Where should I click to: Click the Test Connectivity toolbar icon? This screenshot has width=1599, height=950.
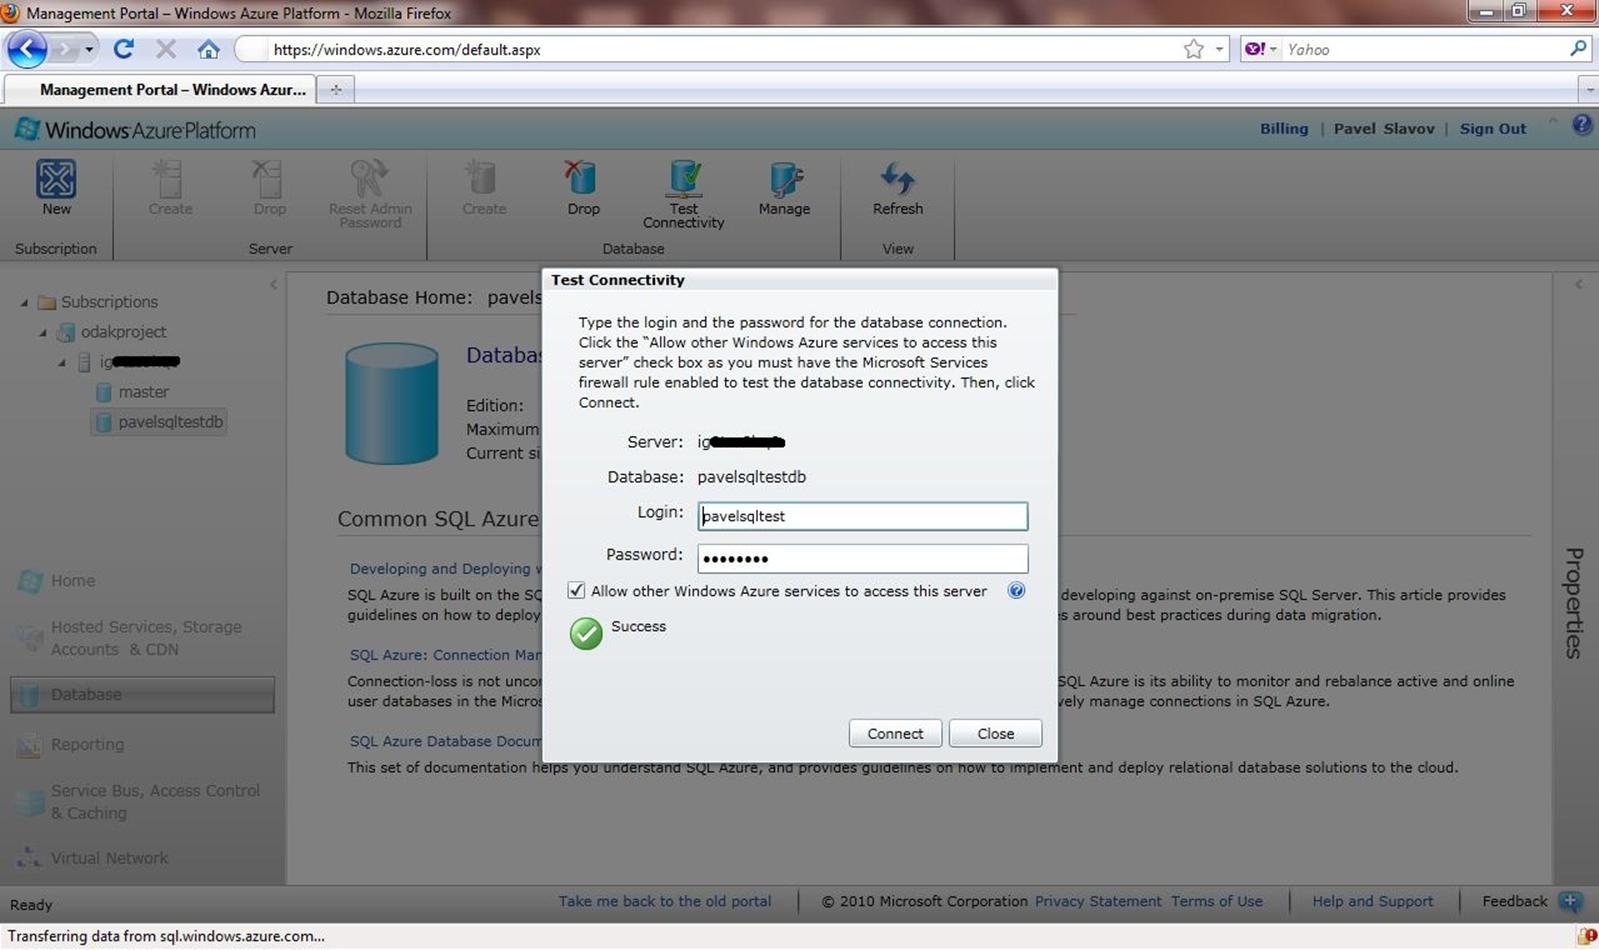pyautogui.click(x=684, y=180)
